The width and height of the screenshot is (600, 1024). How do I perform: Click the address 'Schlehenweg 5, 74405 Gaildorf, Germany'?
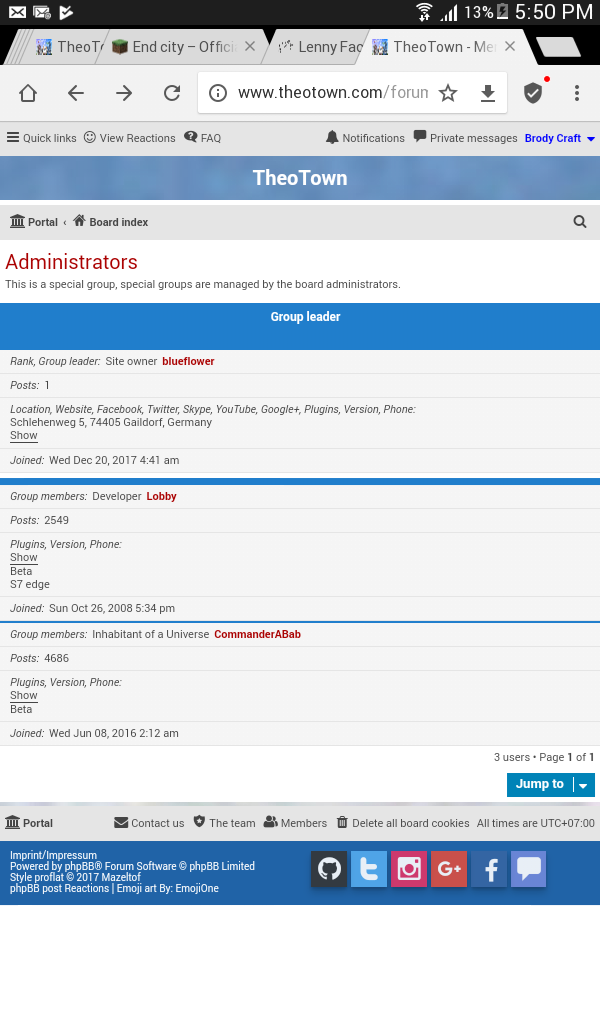(111, 423)
